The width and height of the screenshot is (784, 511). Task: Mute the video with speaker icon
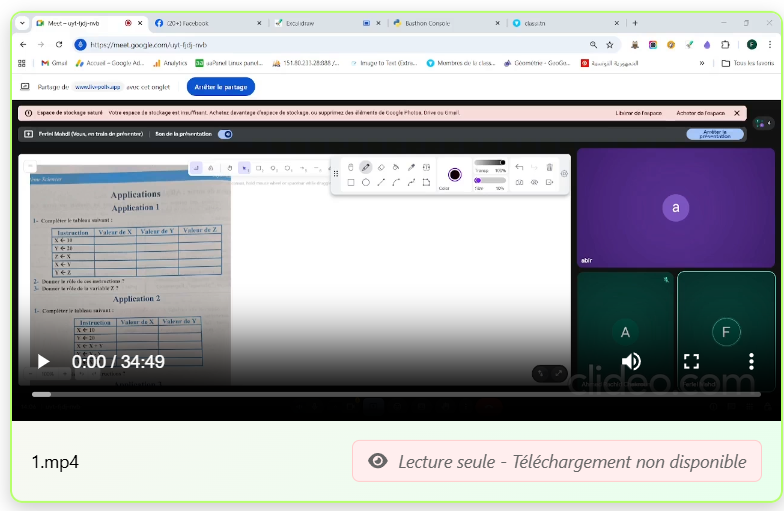pyautogui.click(x=631, y=361)
